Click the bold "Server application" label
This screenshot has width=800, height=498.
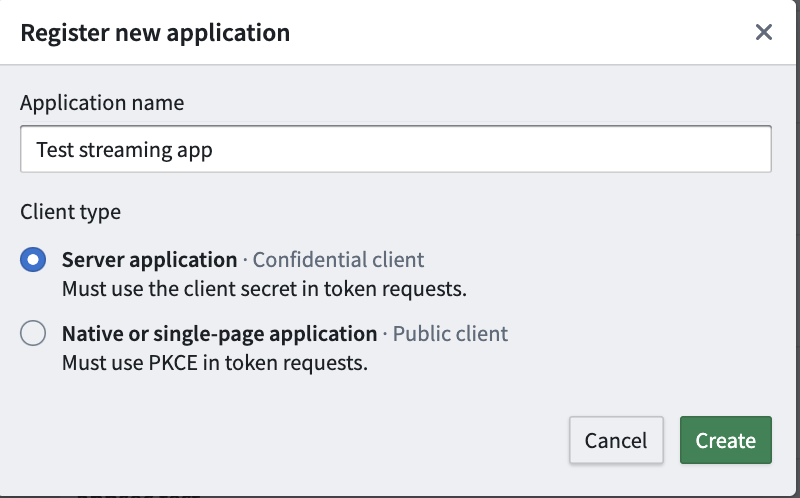click(149, 260)
